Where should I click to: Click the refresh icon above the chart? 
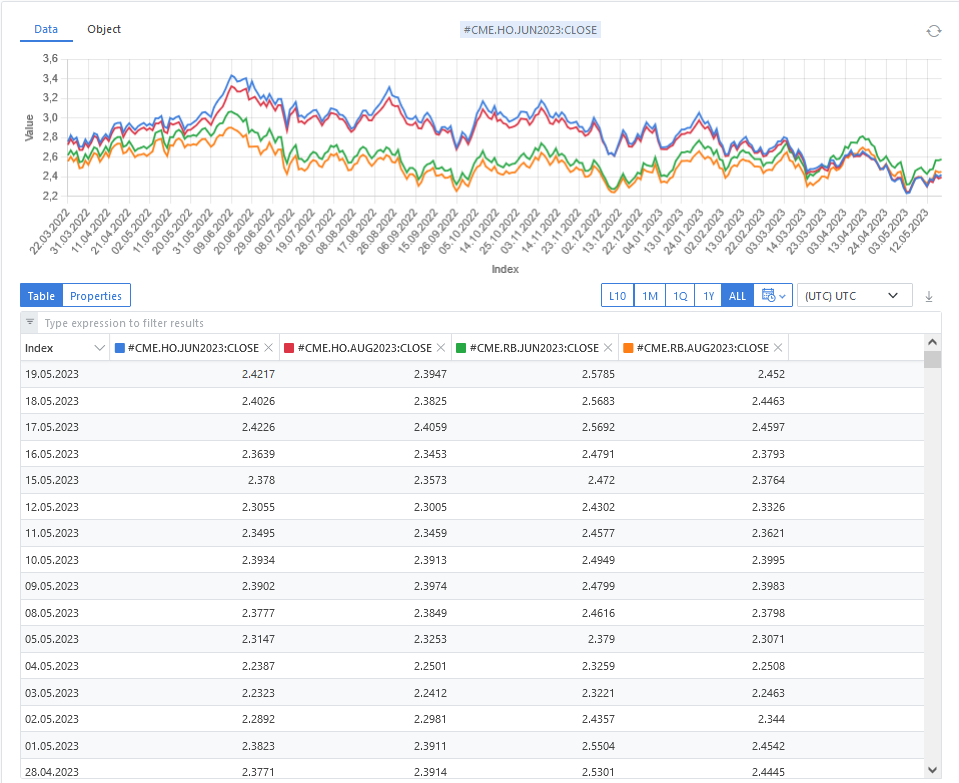(x=933, y=31)
